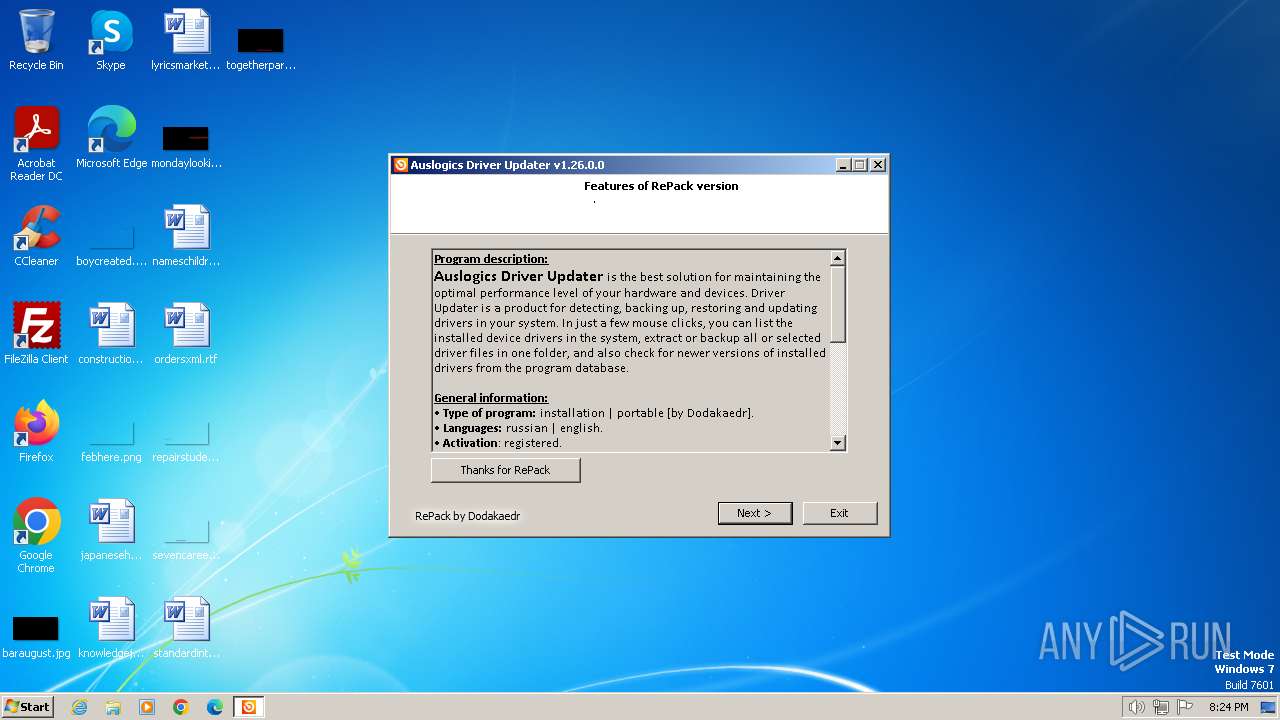Viewport: 1280px width, 720px height.
Task: Open the nameschildr Word document
Action: pos(186,236)
